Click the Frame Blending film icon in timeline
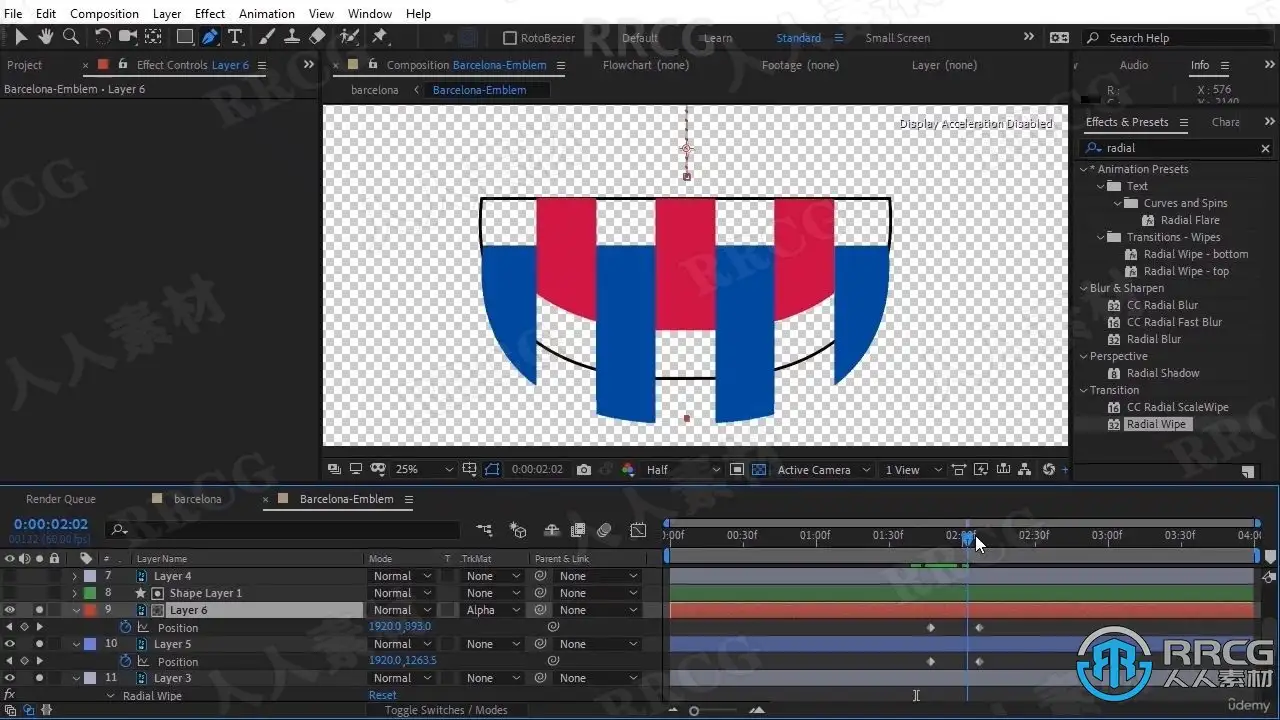 click(x=578, y=530)
